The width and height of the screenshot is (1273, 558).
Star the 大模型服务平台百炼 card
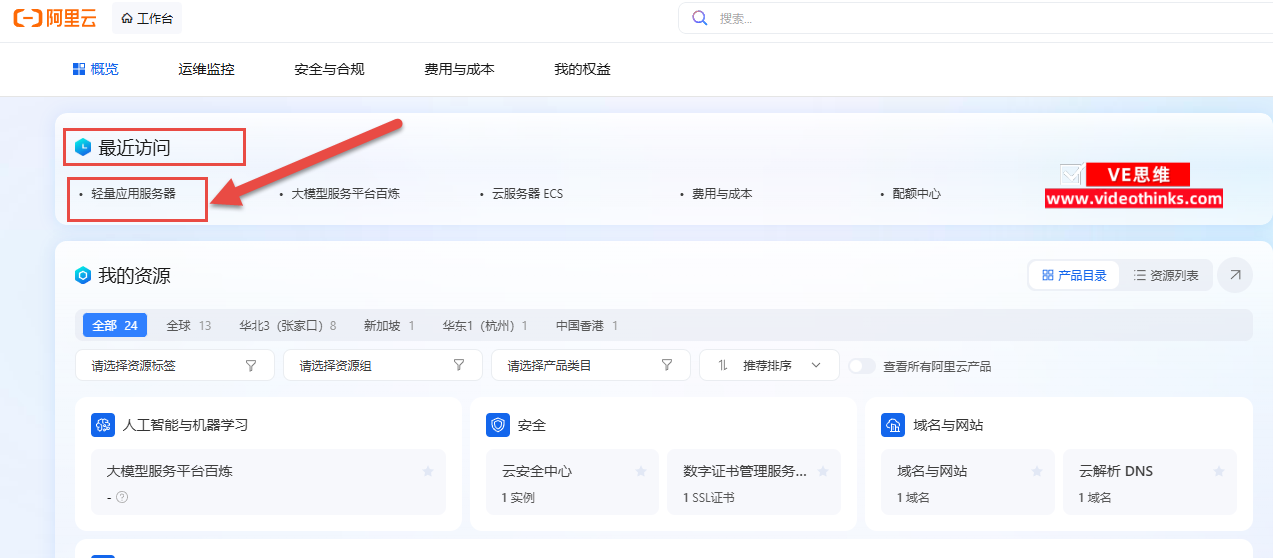pyautogui.click(x=428, y=471)
